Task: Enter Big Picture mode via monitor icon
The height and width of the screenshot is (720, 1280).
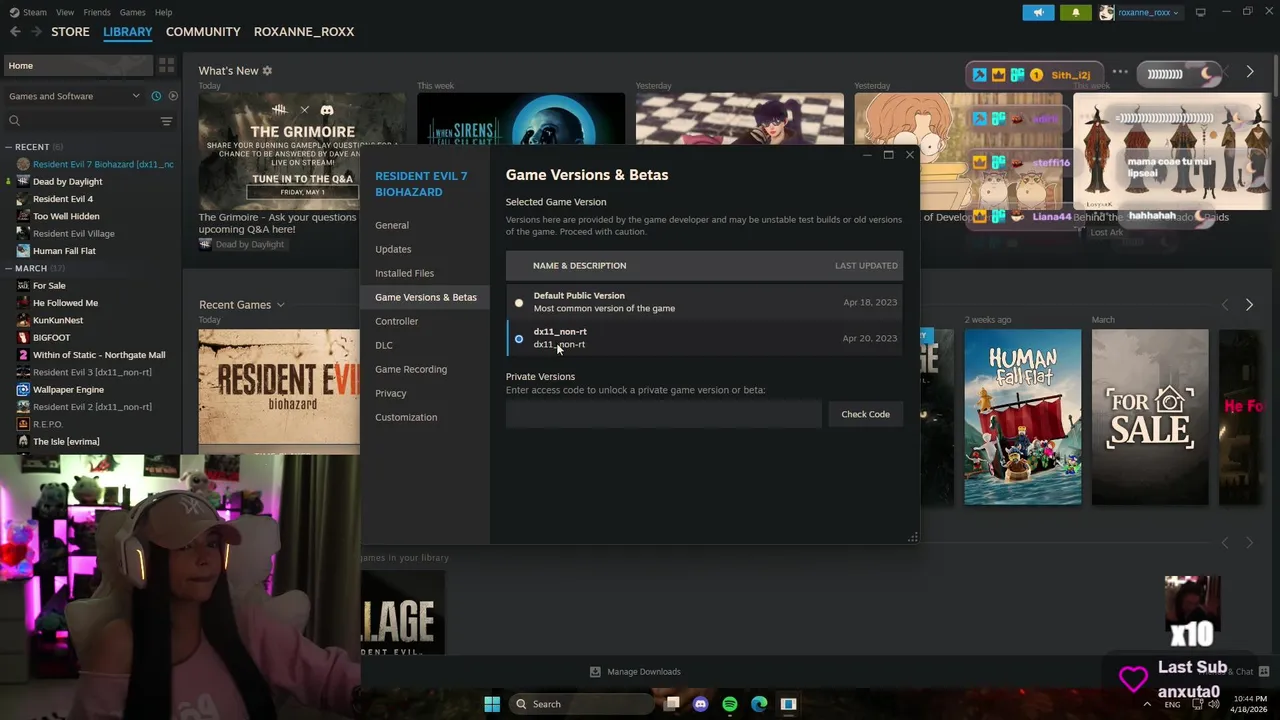Action: tap(1200, 12)
